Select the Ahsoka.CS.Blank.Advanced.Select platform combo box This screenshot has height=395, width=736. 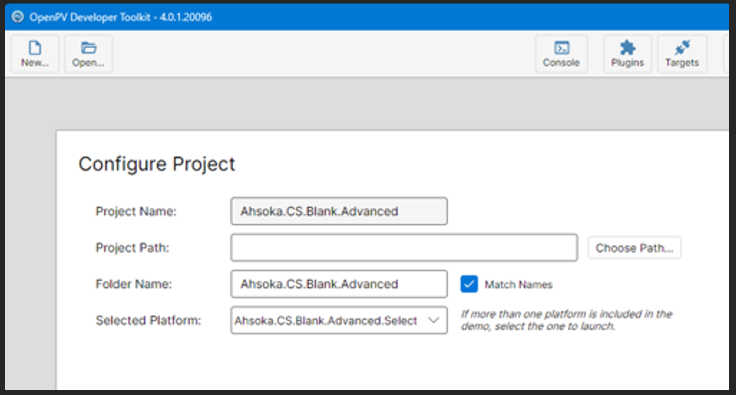(339, 320)
